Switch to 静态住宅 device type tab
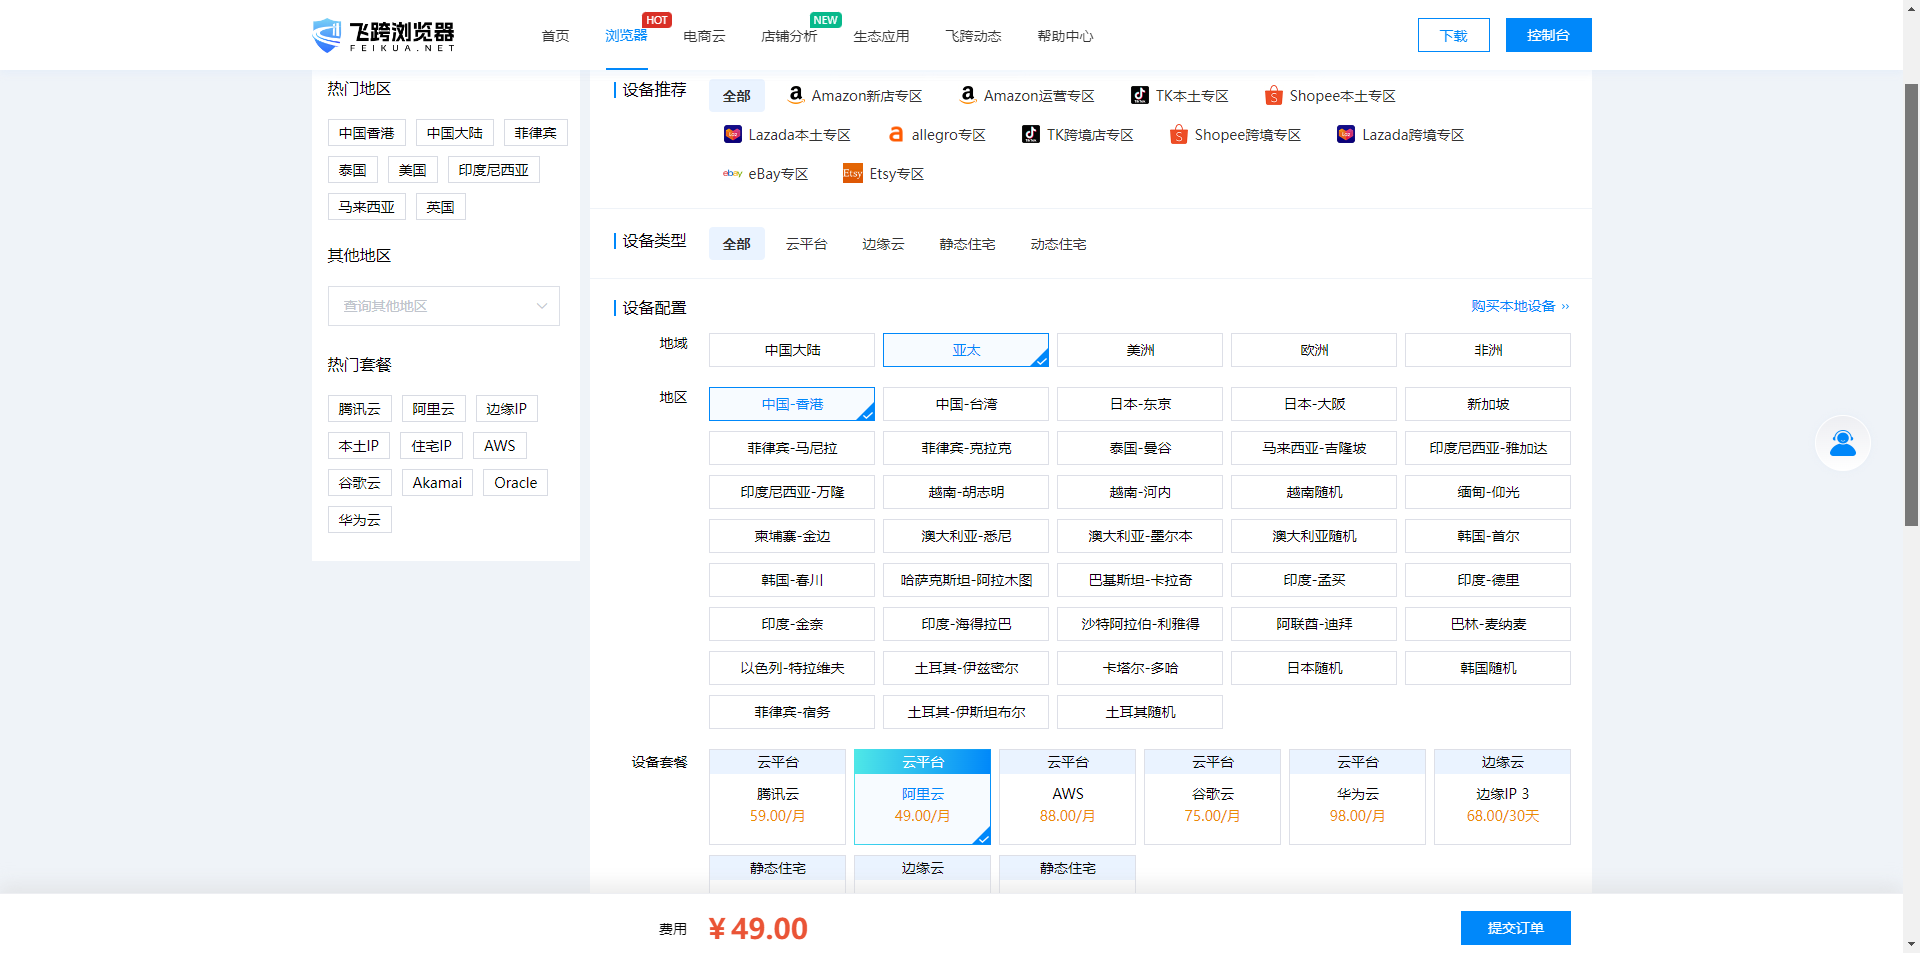Image resolution: width=1920 pixels, height=953 pixels. (x=967, y=244)
